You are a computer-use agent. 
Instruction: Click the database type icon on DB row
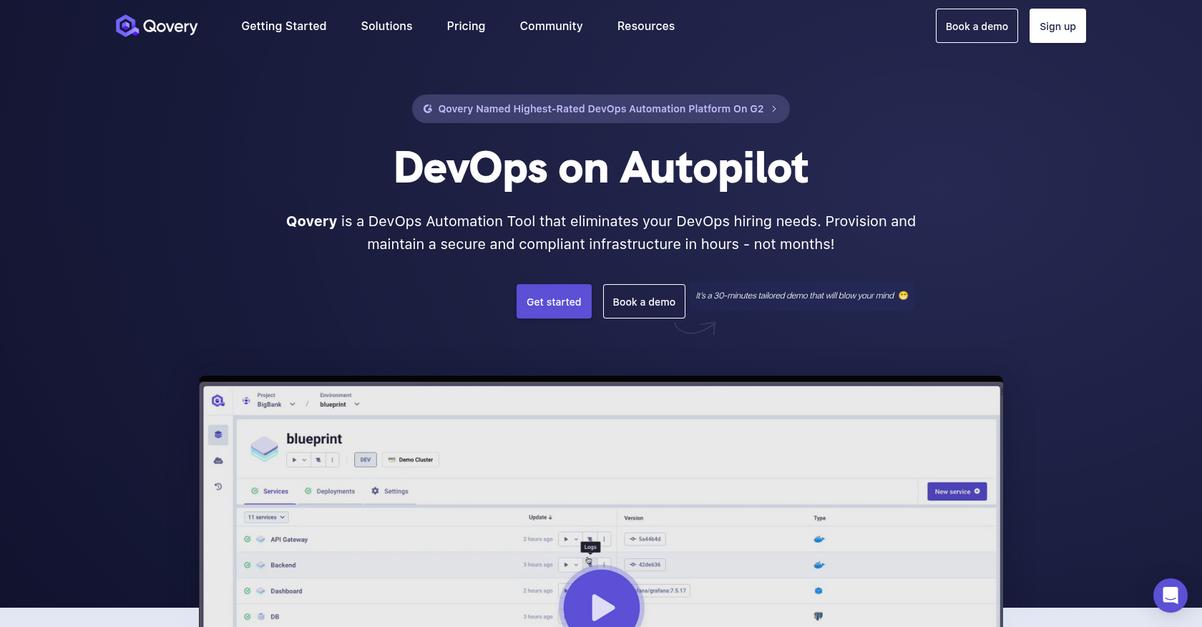[819, 616]
